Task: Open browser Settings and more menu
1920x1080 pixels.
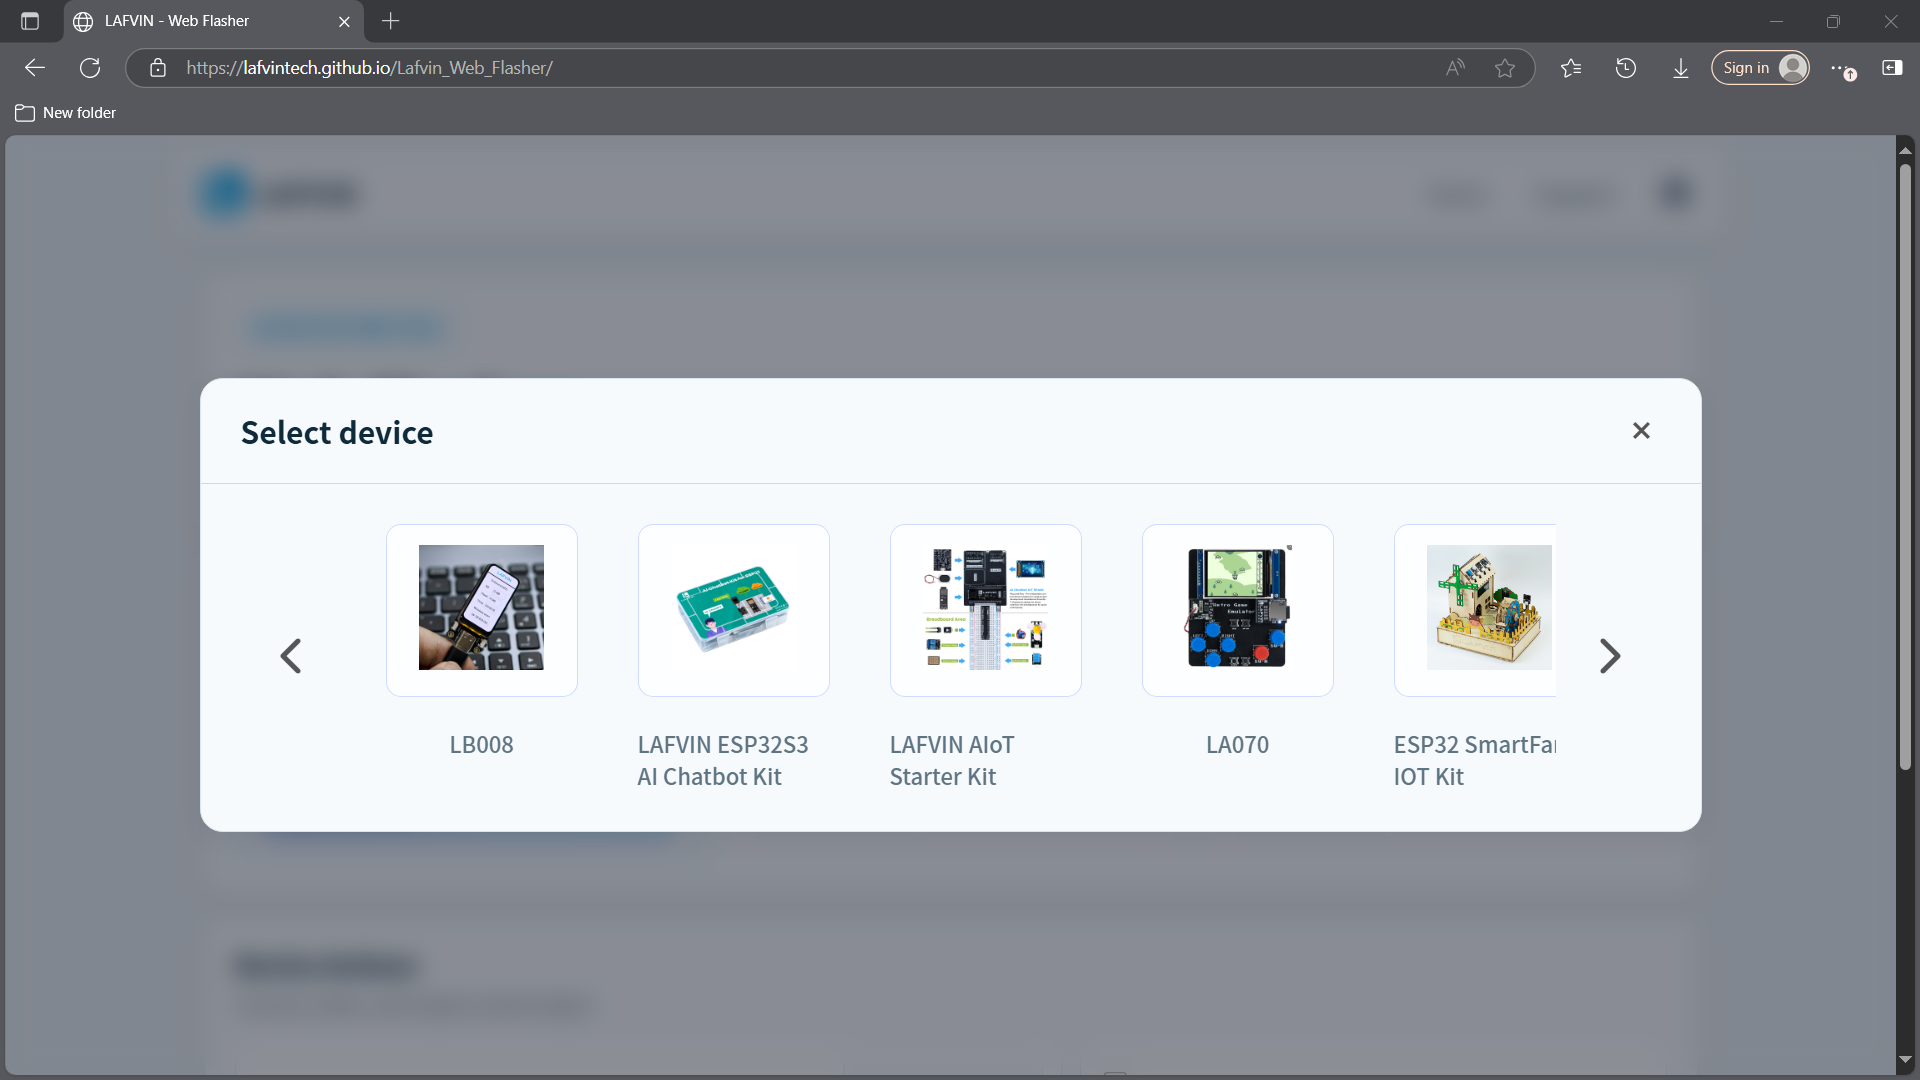Action: 1841,68
